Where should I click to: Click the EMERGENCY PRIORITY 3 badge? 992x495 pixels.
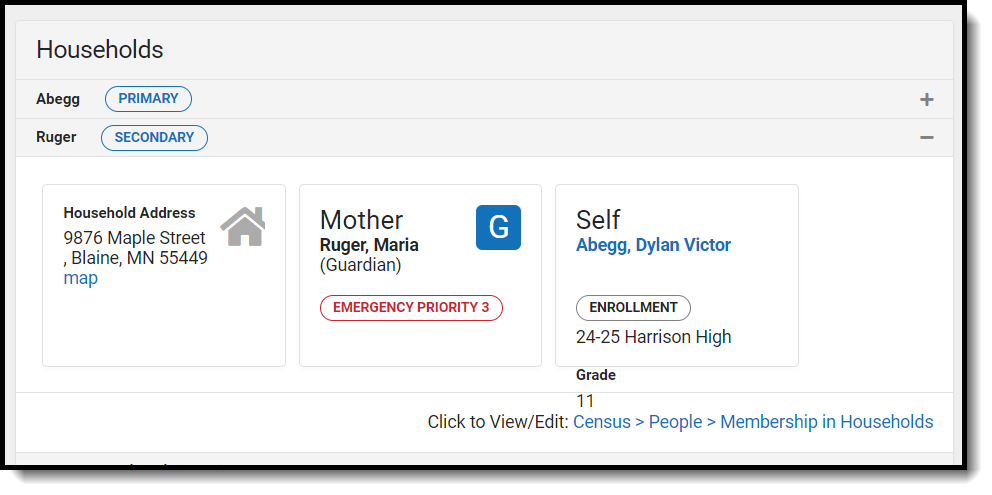pos(411,308)
